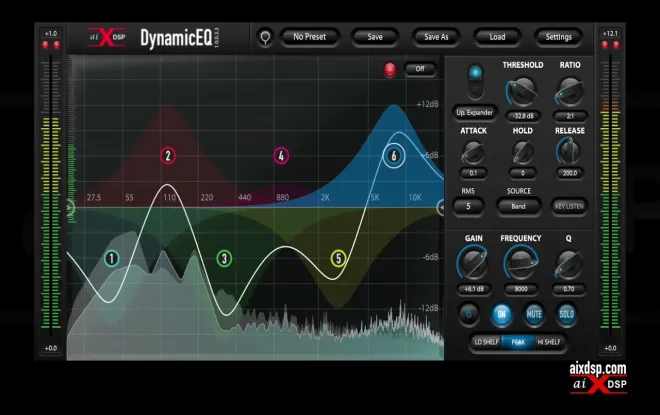Click the input meter +0.0 value
The width and height of the screenshot is (660, 415).
51,348
